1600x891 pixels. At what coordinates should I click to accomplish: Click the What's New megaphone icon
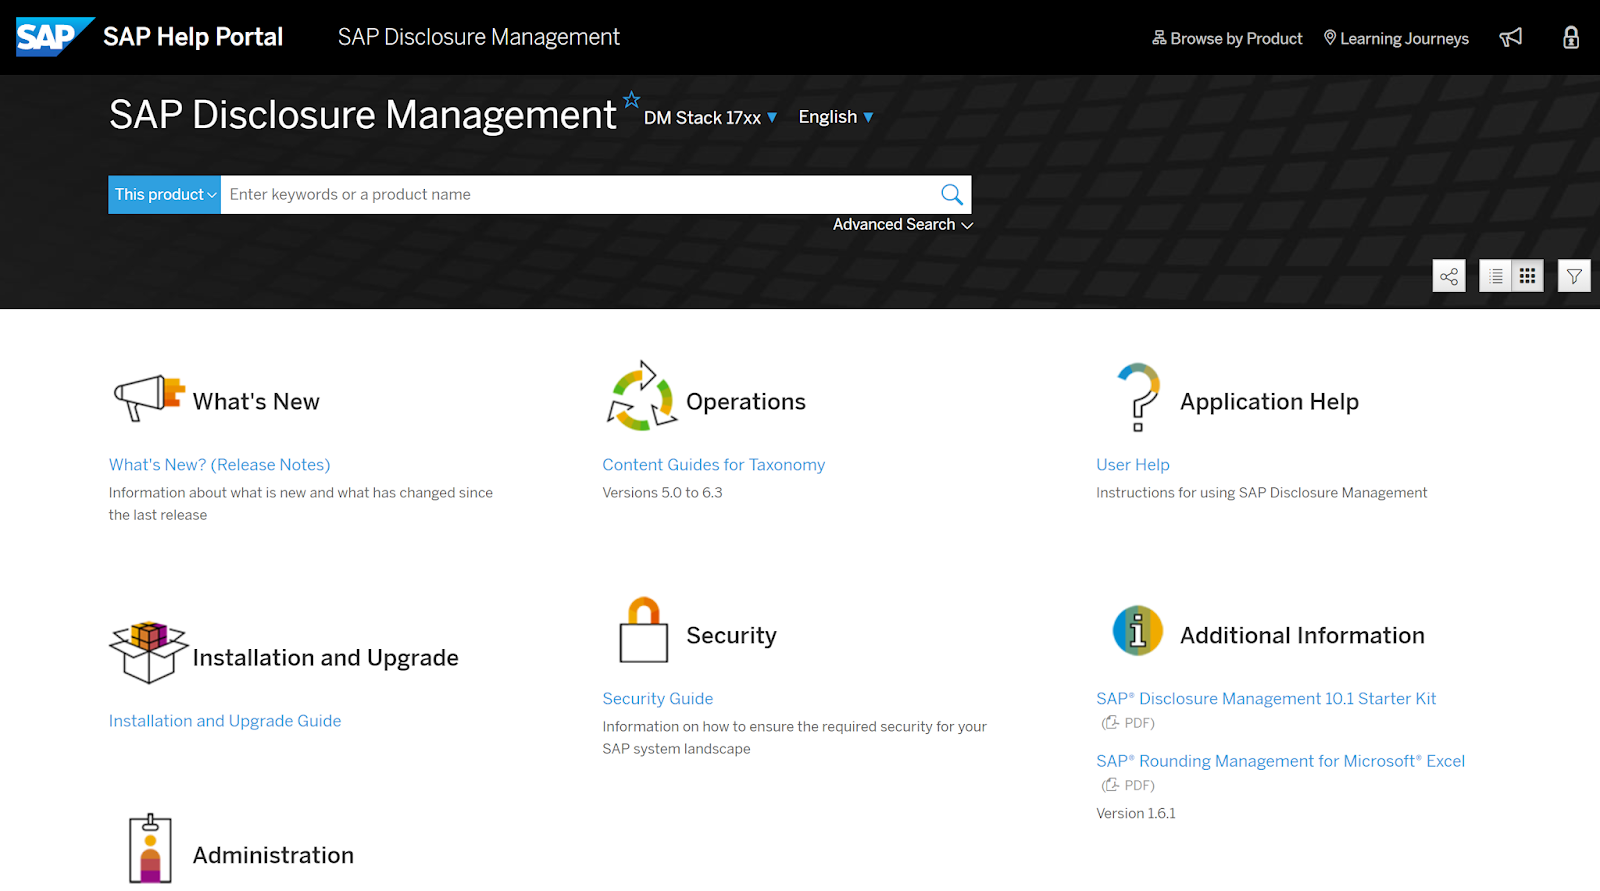[x=149, y=397]
